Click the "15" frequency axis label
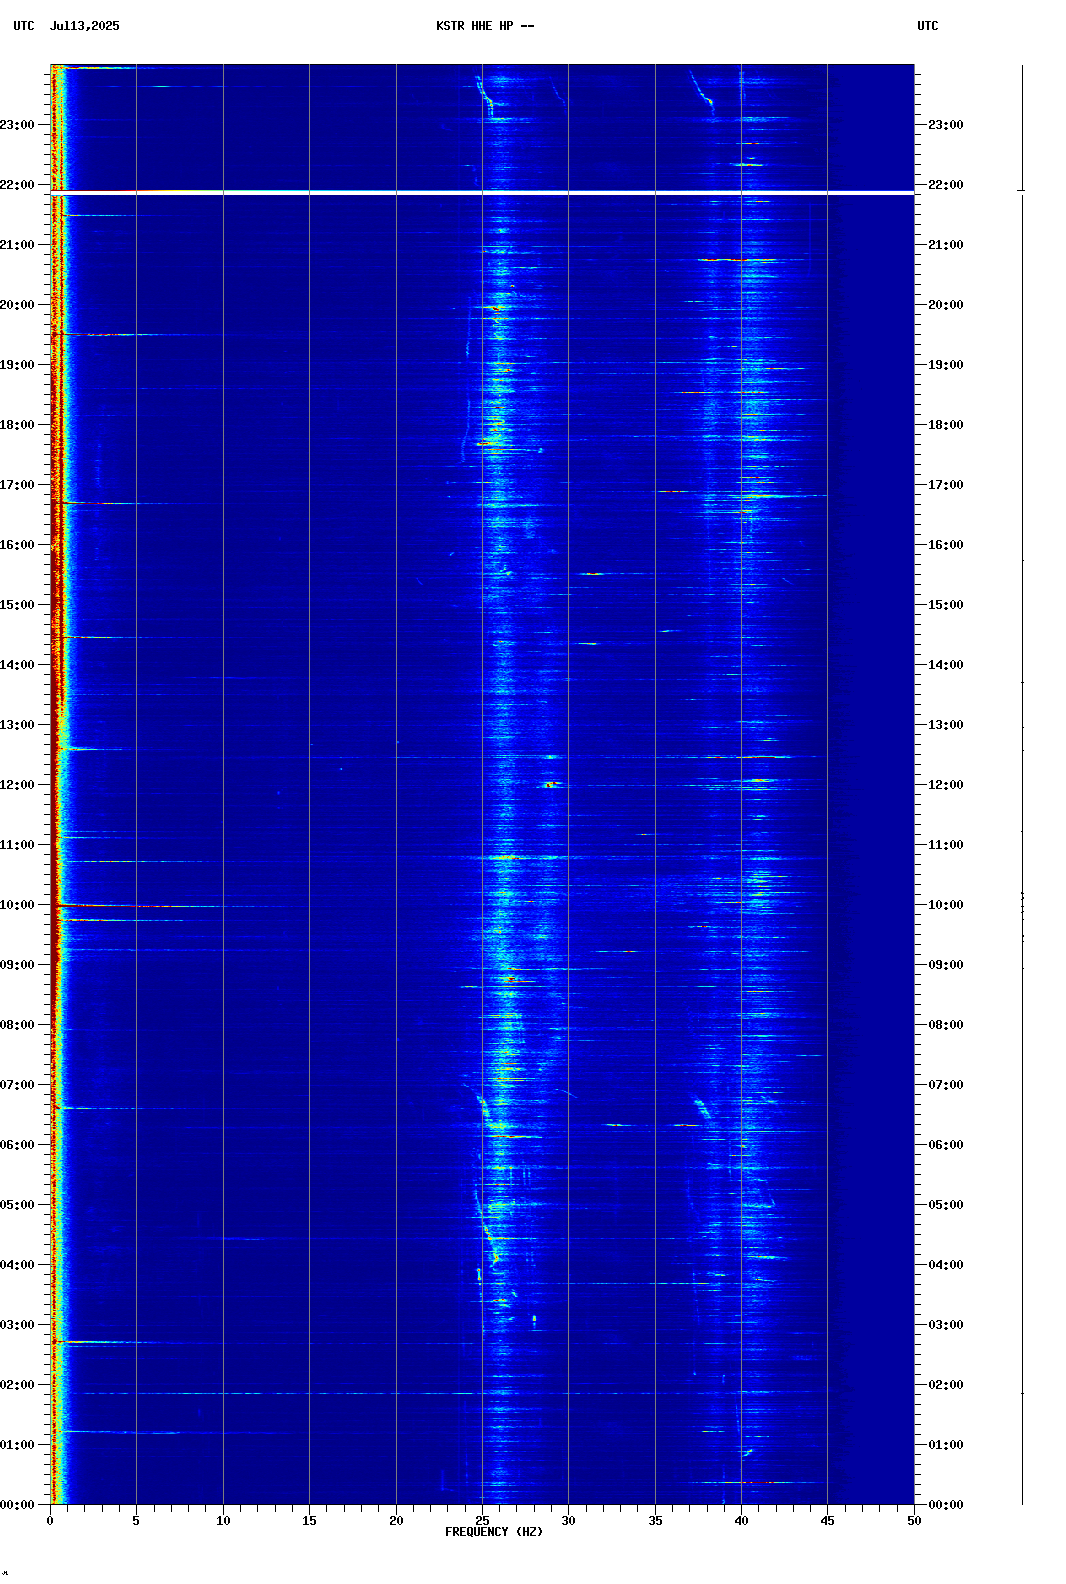The width and height of the screenshot is (1066, 1584). pos(309,1521)
